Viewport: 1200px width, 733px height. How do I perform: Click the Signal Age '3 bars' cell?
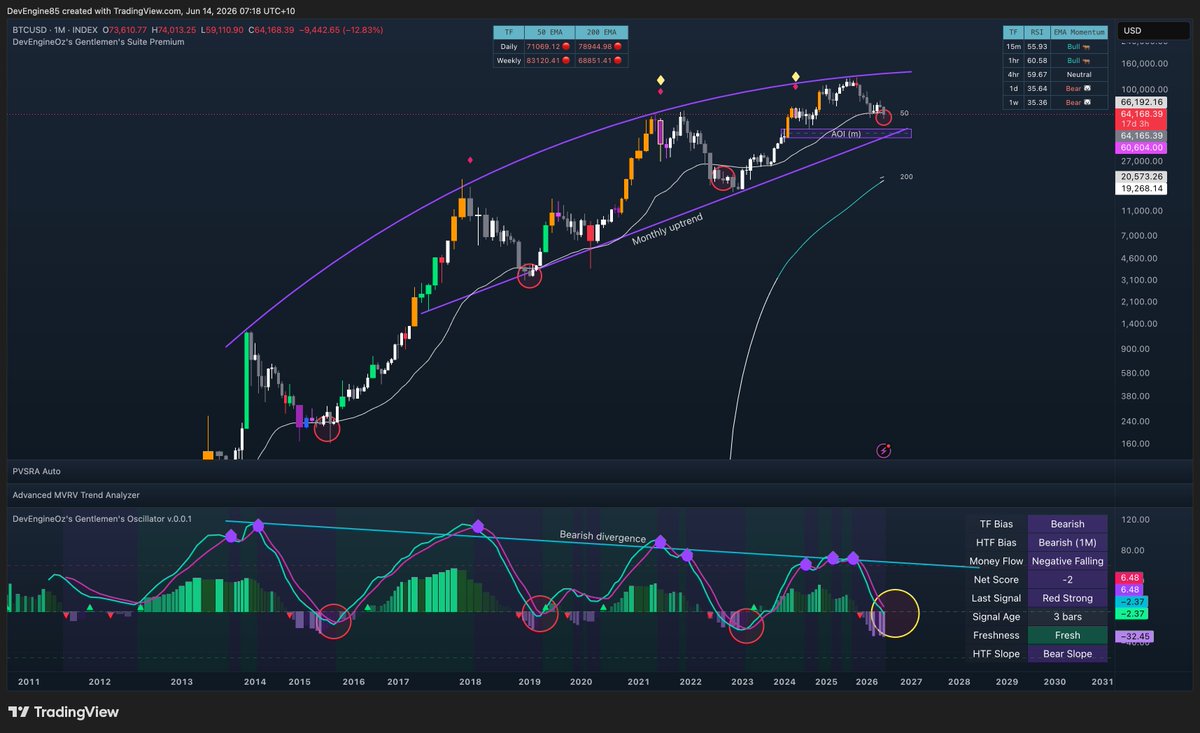click(x=1067, y=617)
